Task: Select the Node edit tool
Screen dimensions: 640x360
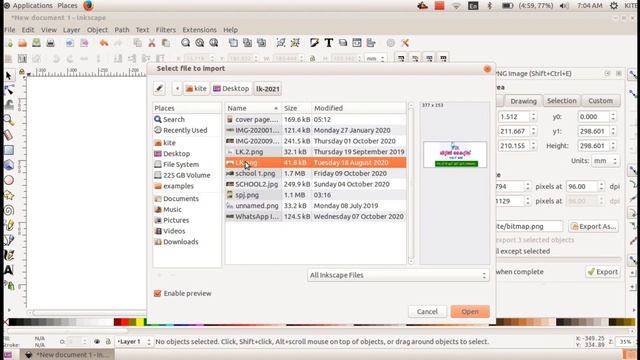Action: pos(9,90)
